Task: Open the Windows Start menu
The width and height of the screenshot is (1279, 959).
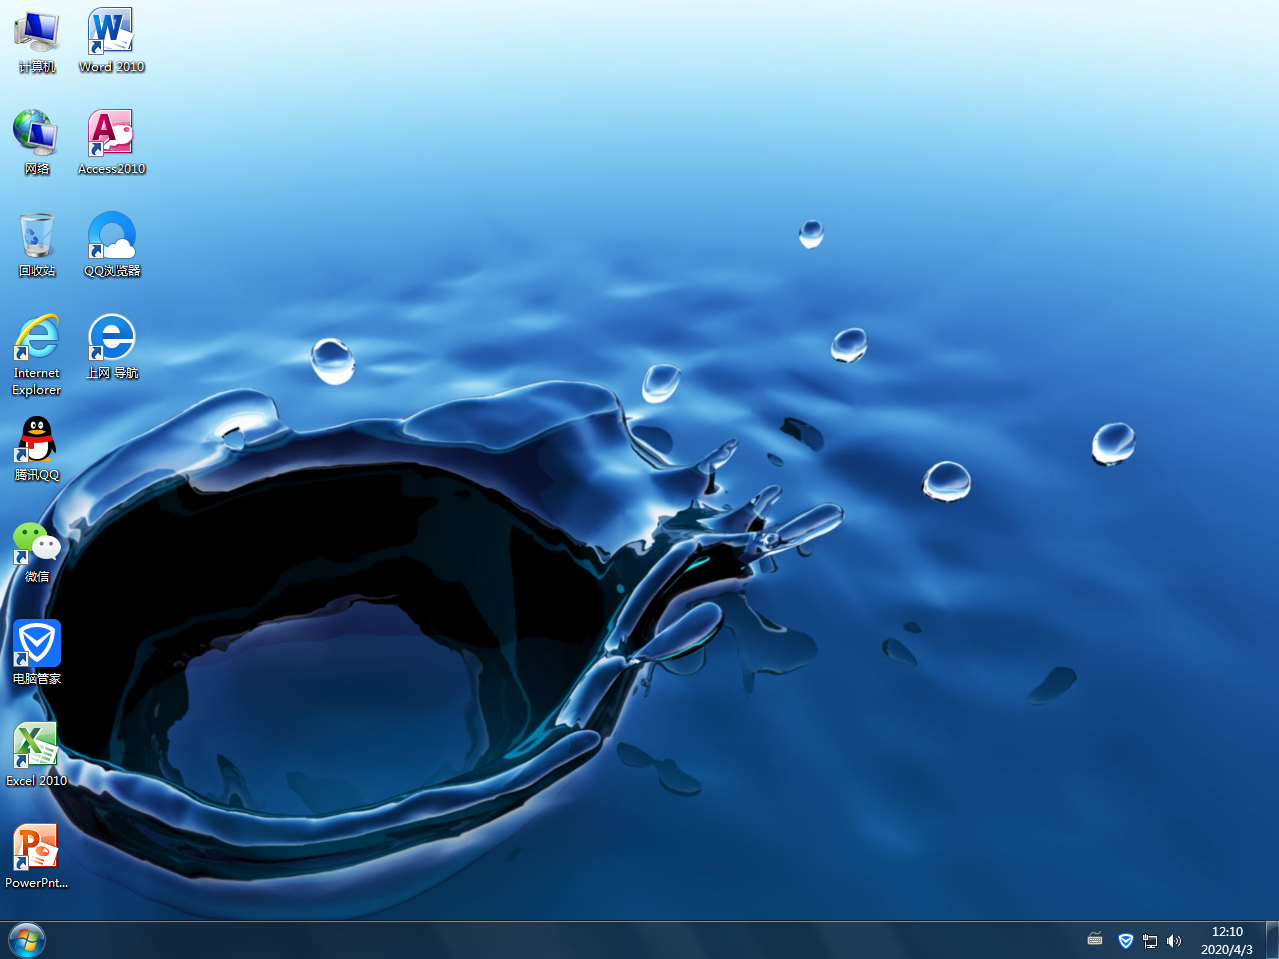Action: [27, 940]
